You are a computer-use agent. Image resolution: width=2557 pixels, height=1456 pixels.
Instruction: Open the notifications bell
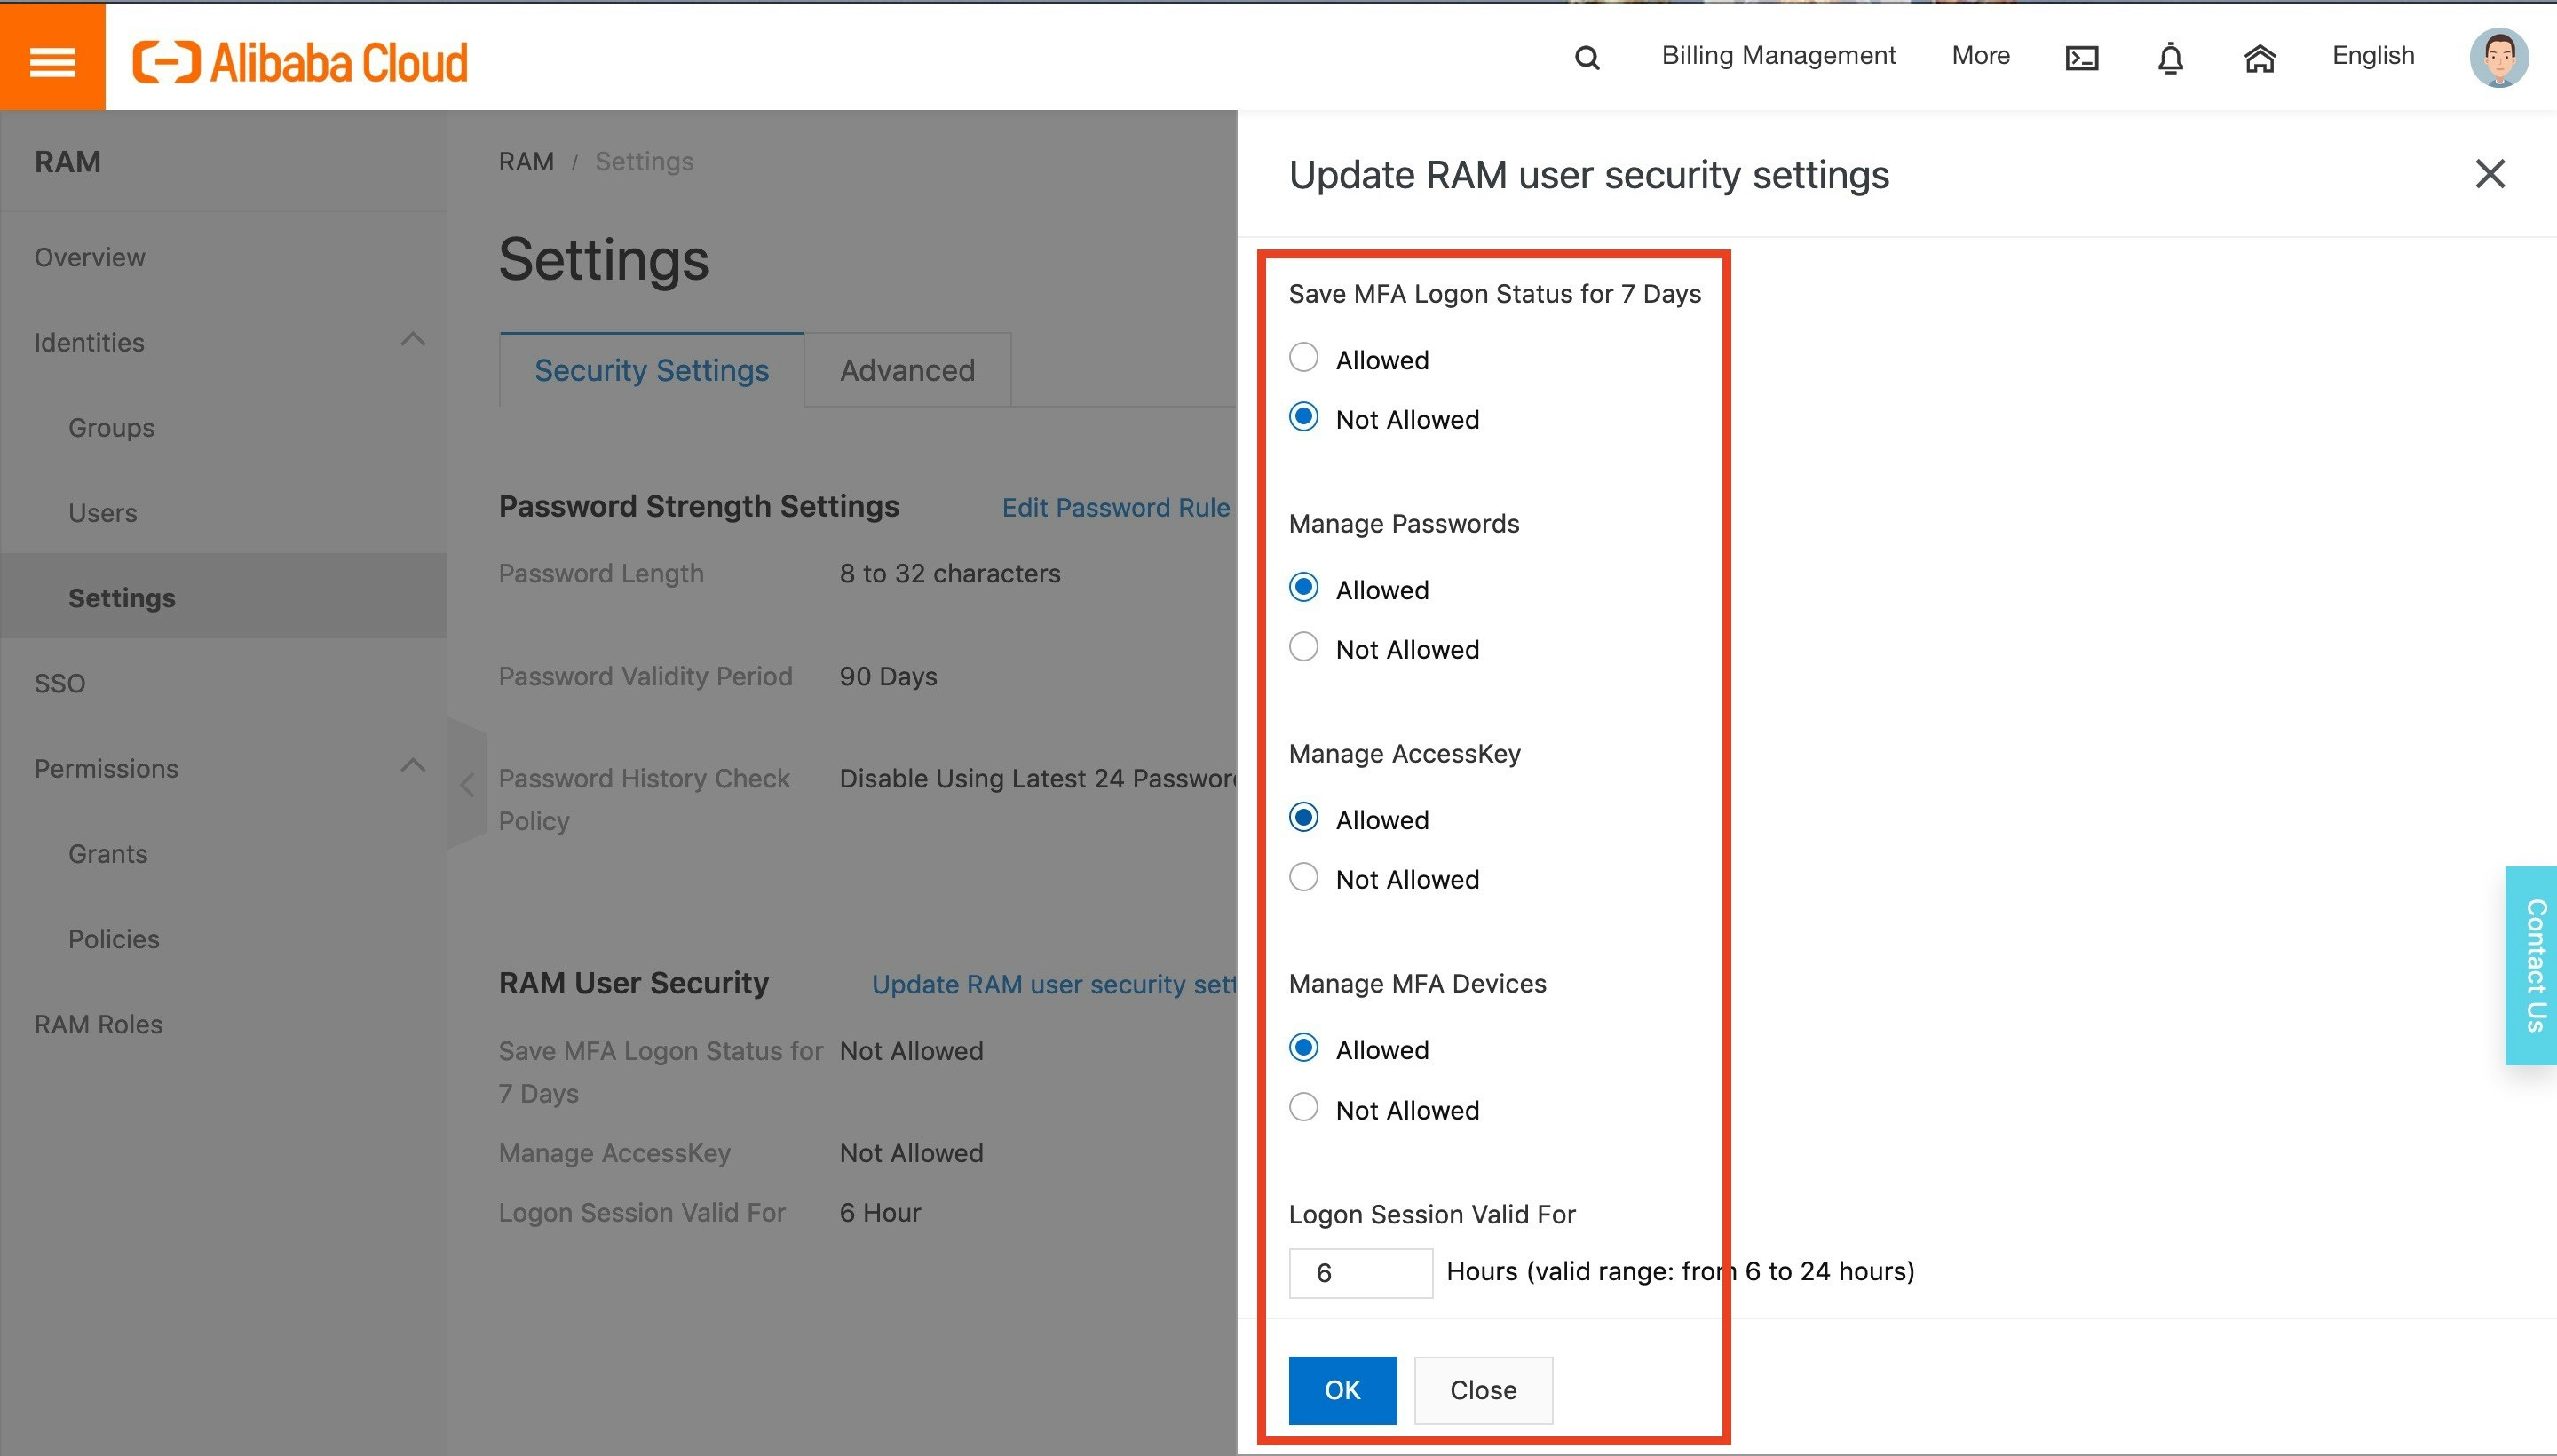pos(2170,58)
